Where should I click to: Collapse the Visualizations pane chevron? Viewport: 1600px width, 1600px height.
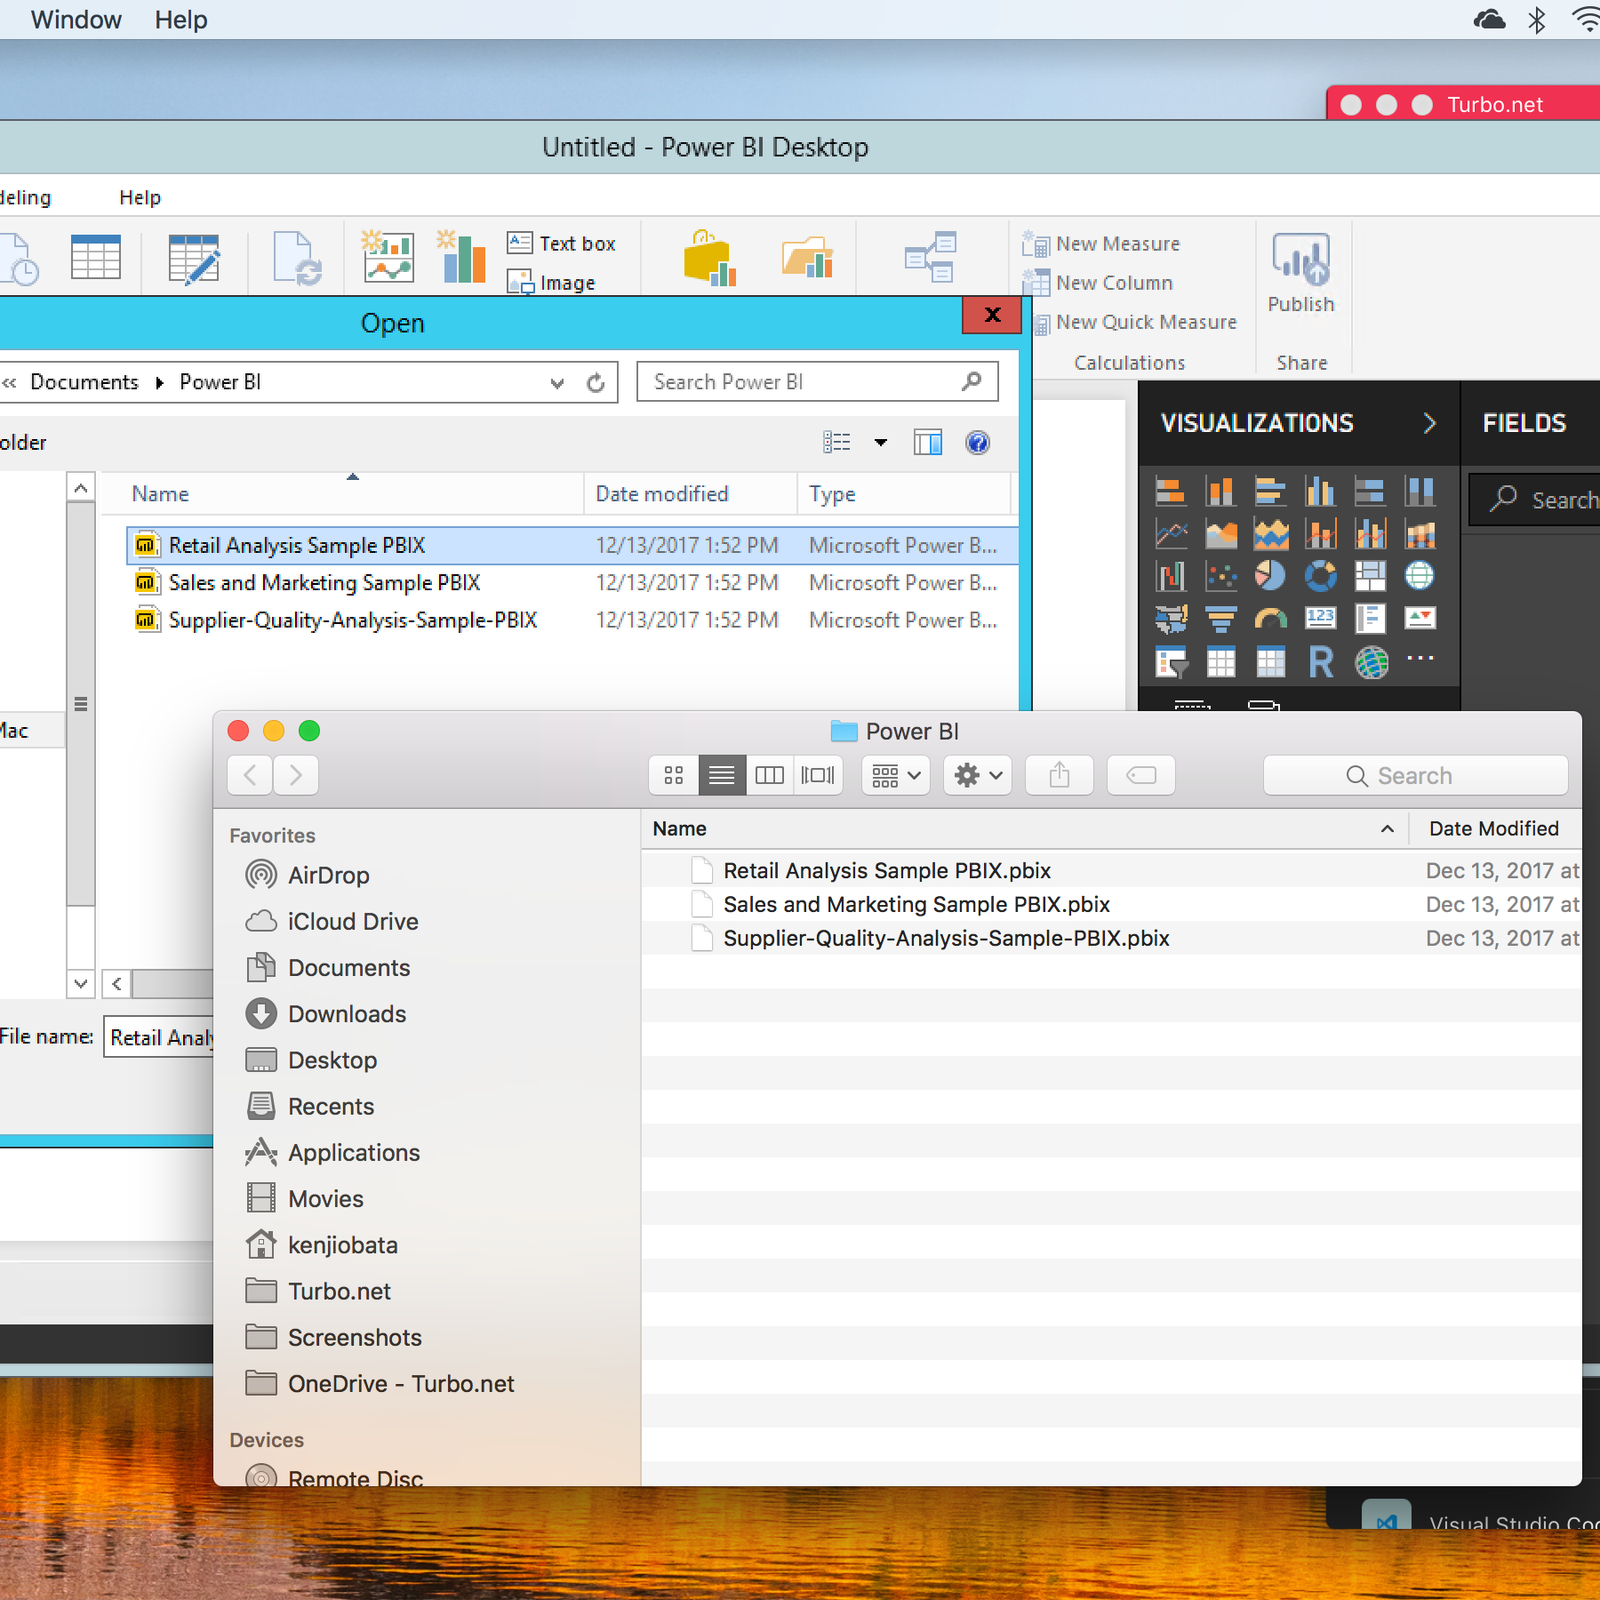(x=1429, y=423)
